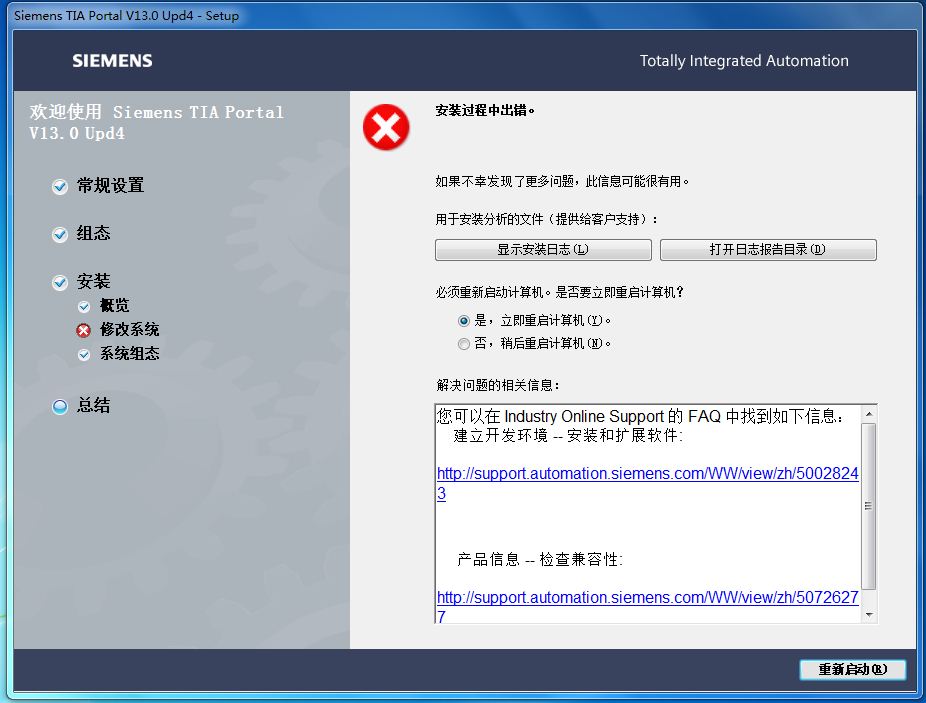Select the 概览 sub-step
The image size is (926, 703).
[114, 305]
